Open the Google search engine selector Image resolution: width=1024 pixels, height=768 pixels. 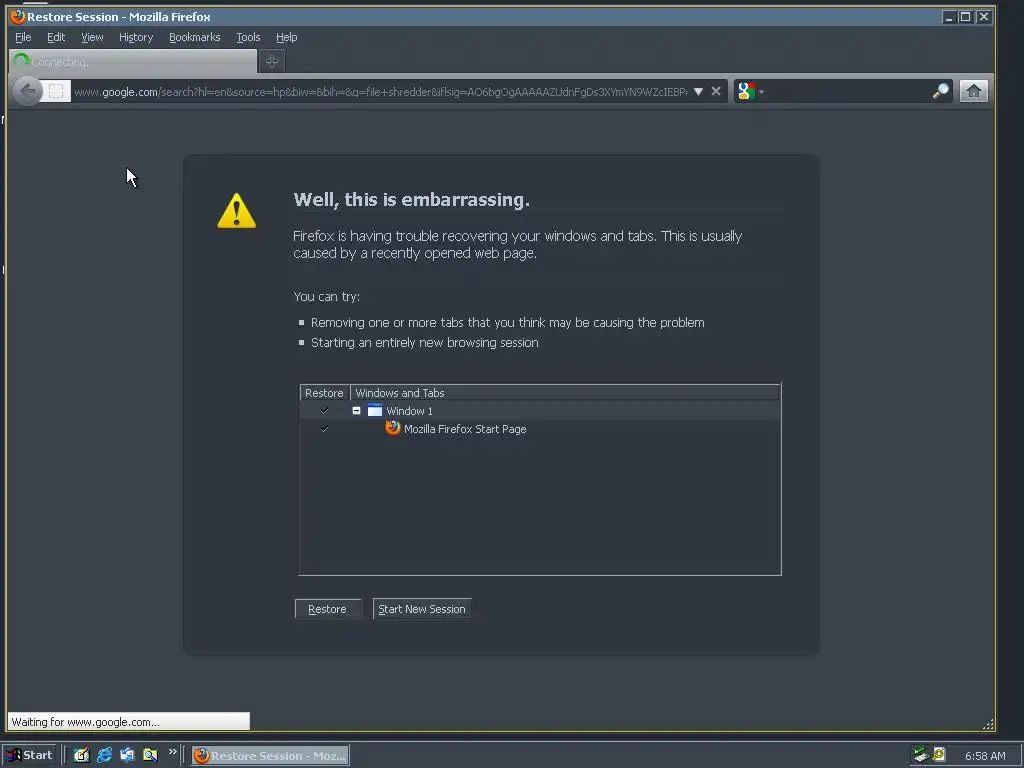point(750,91)
